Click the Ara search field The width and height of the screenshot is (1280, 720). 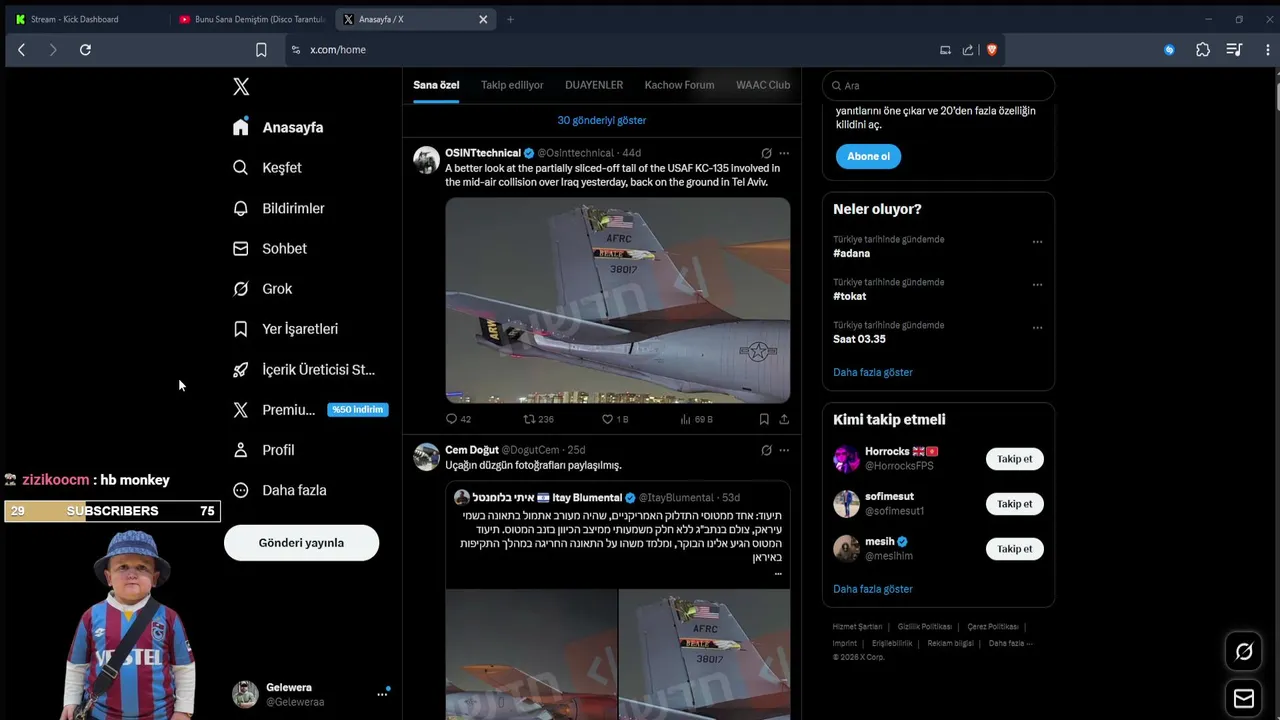pos(938,86)
